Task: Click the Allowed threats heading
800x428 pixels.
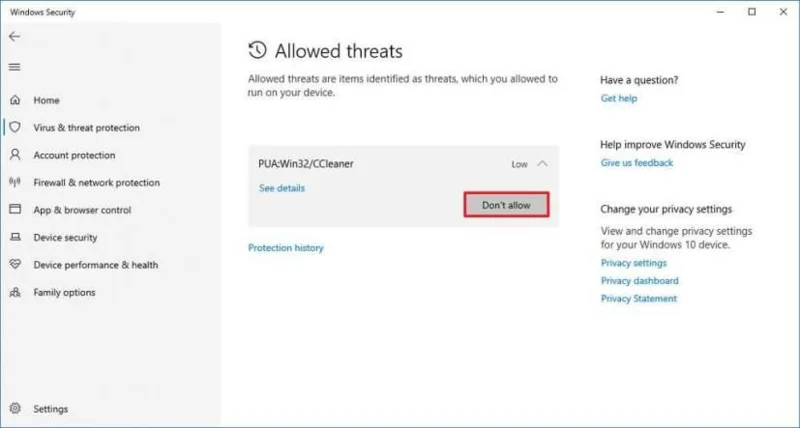Action: (339, 51)
